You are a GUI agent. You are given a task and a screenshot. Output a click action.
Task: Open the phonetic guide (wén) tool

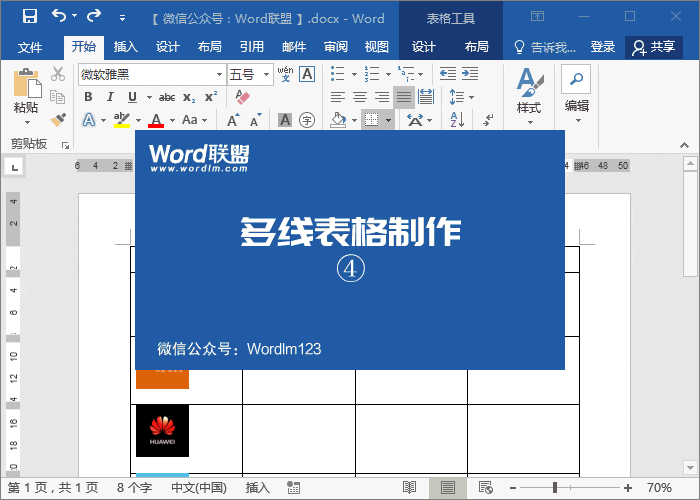pos(286,74)
